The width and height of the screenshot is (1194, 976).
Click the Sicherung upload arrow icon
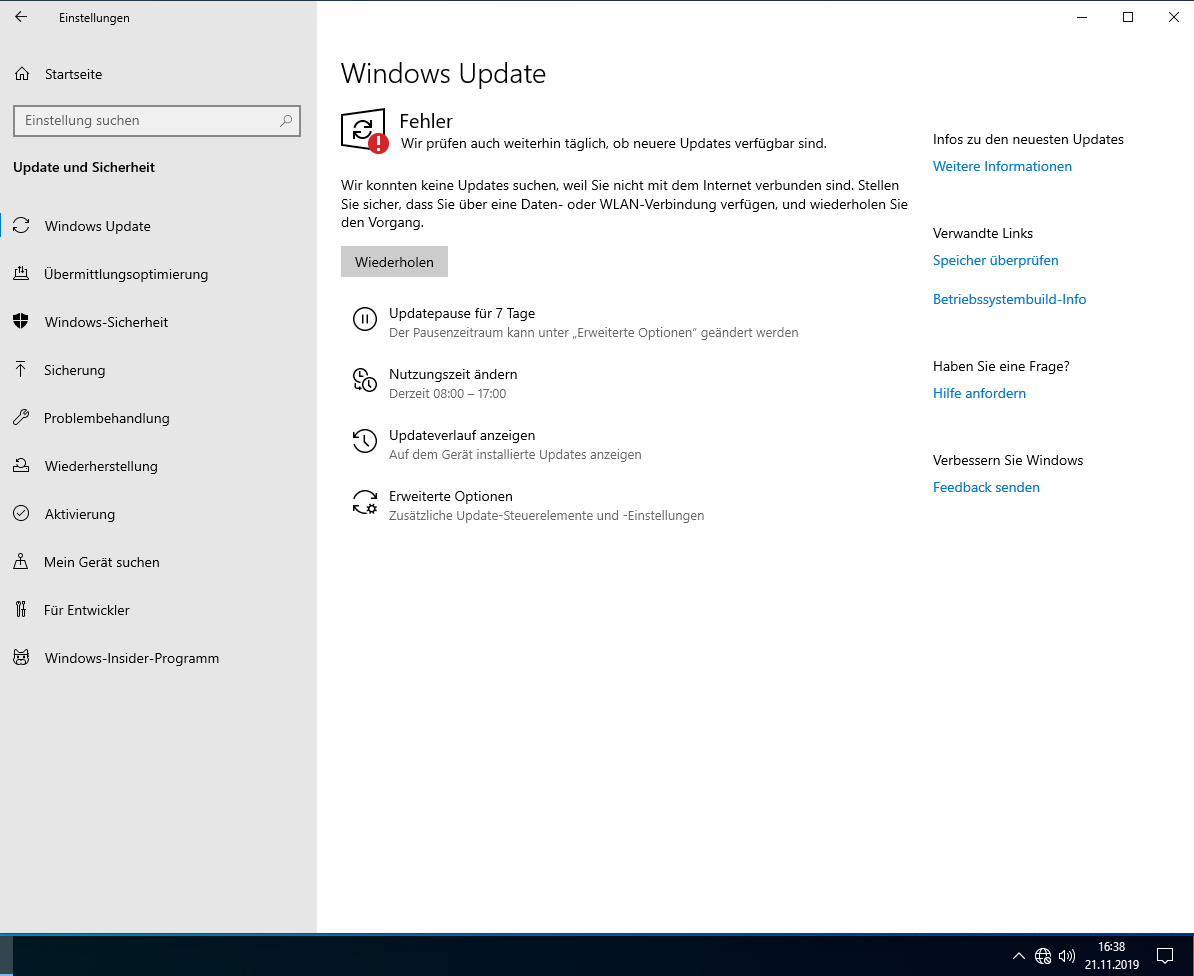tap(21, 369)
